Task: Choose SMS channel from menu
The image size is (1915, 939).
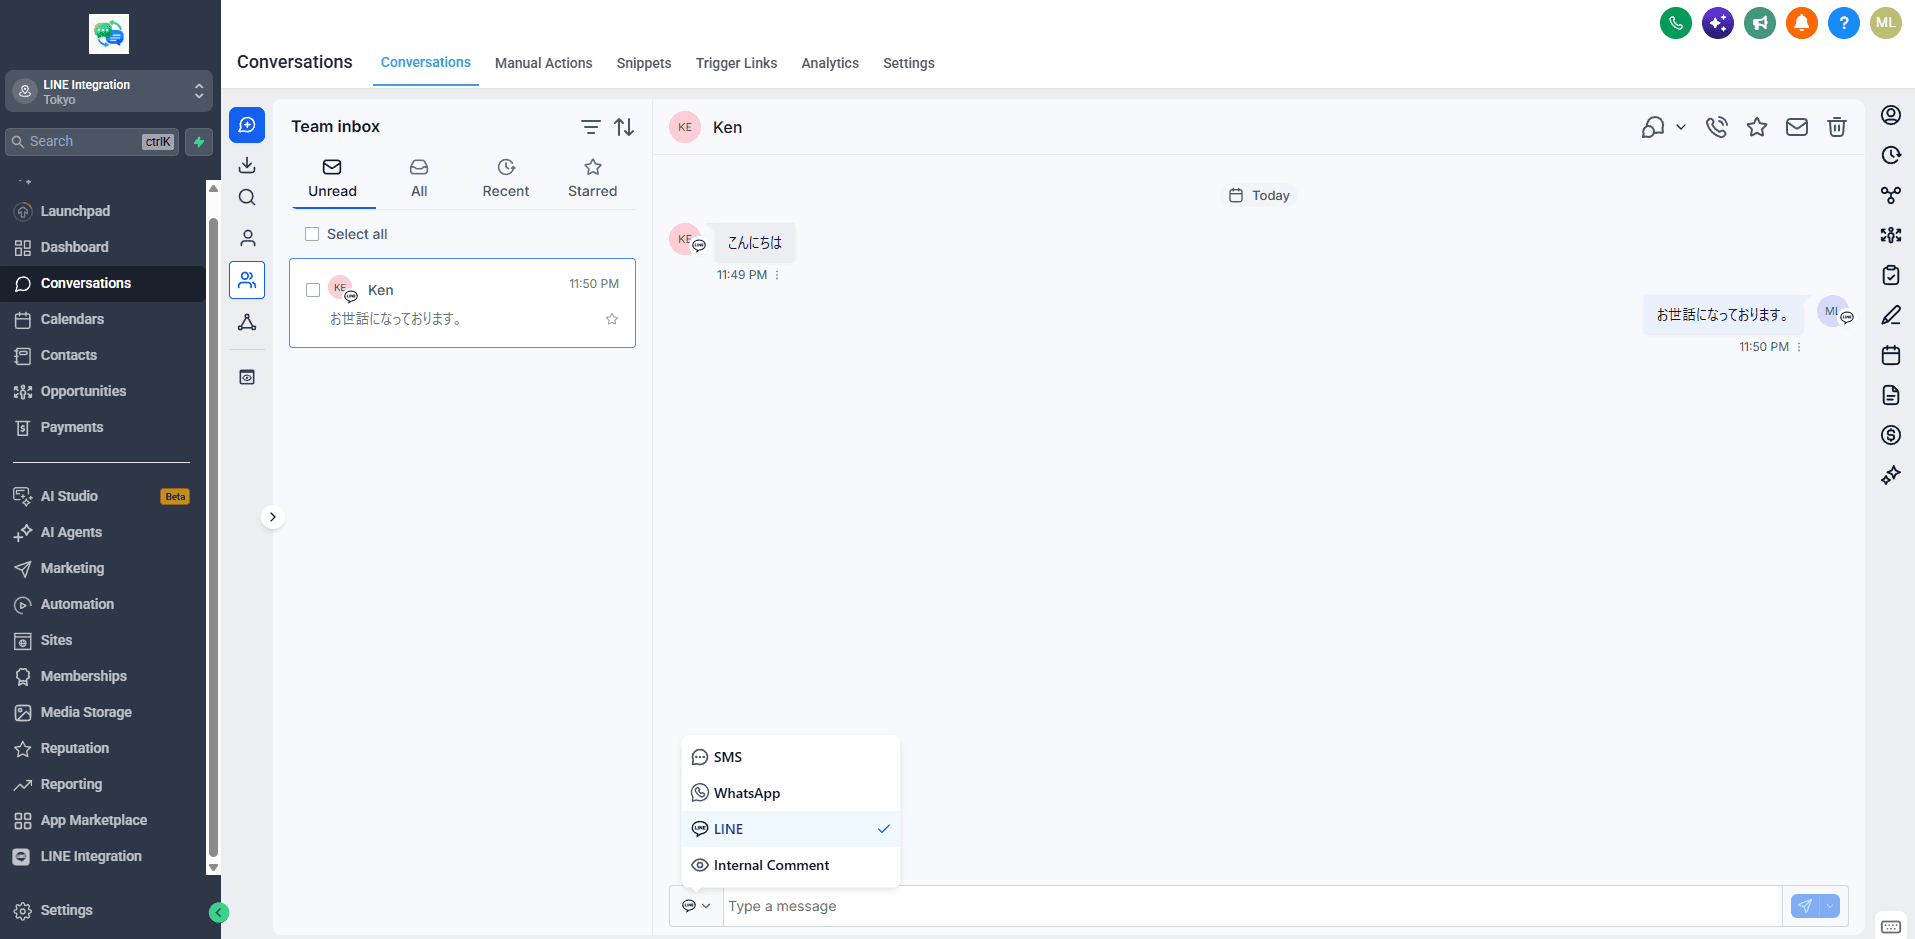Action: point(791,757)
